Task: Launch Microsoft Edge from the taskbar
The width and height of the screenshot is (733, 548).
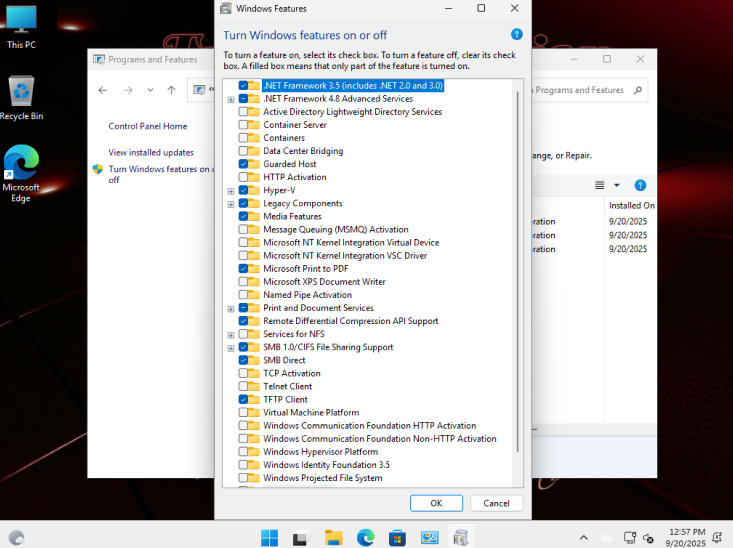Action: [366, 538]
